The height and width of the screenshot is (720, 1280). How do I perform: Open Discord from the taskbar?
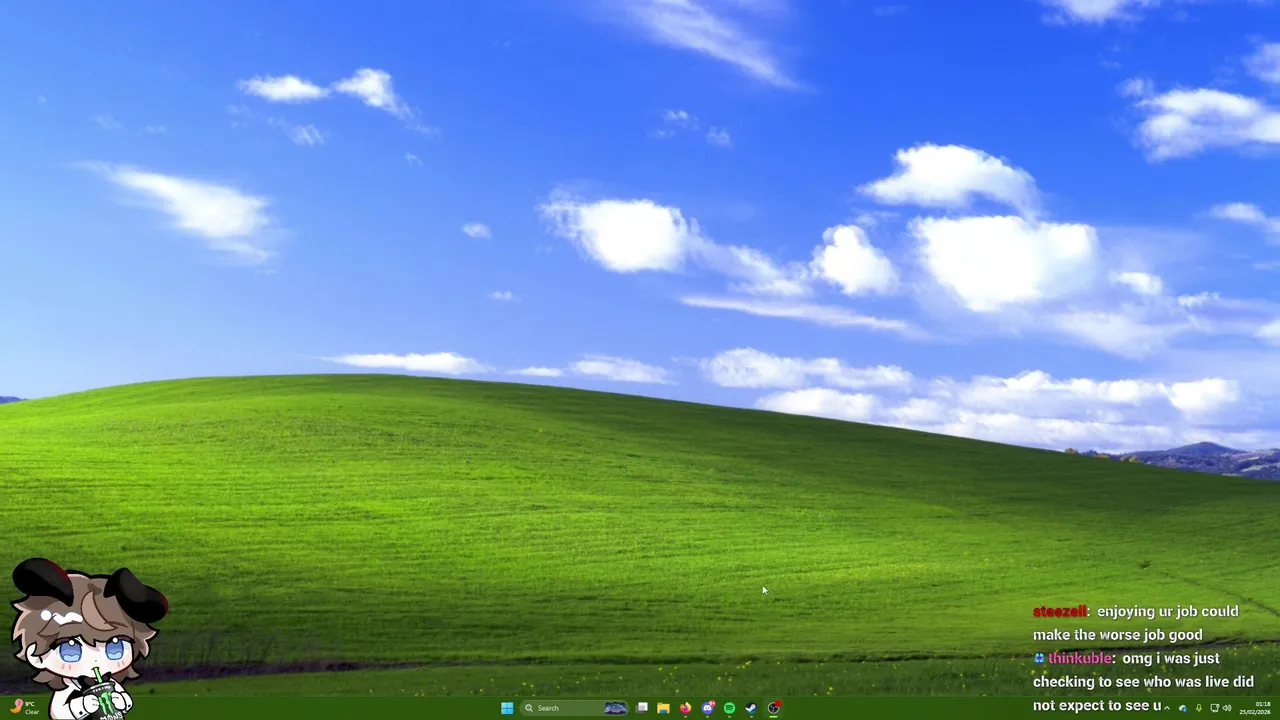click(708, 708)
